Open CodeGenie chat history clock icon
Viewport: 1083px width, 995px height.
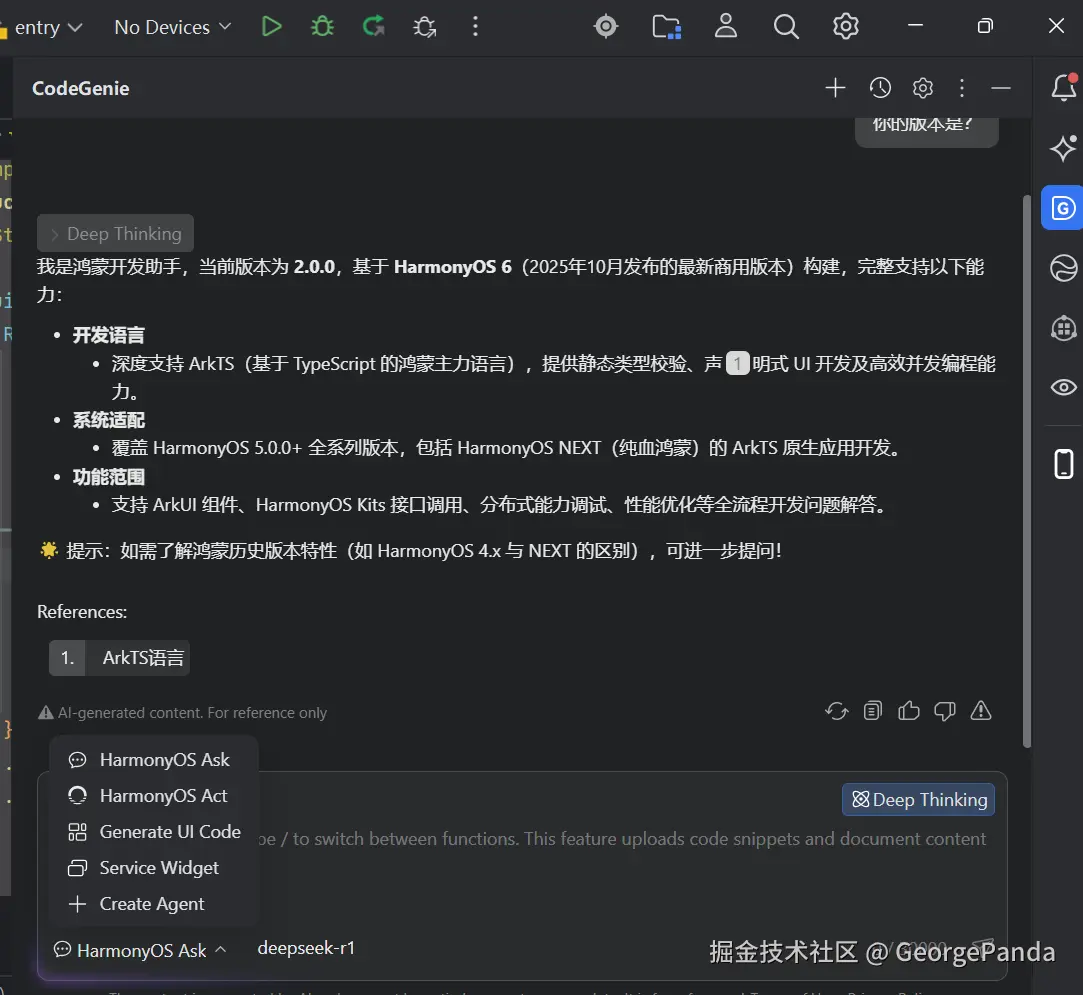tap(879, 88)
